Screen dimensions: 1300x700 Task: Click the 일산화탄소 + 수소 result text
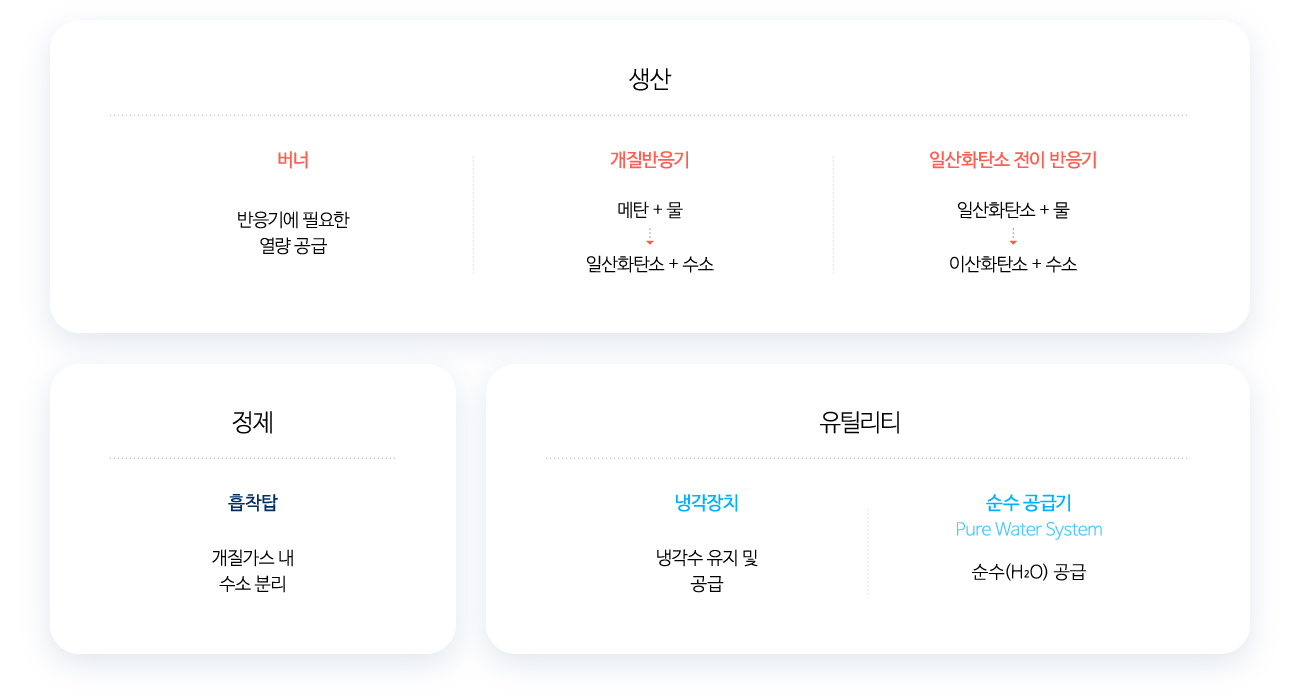[x=650, y=265]
